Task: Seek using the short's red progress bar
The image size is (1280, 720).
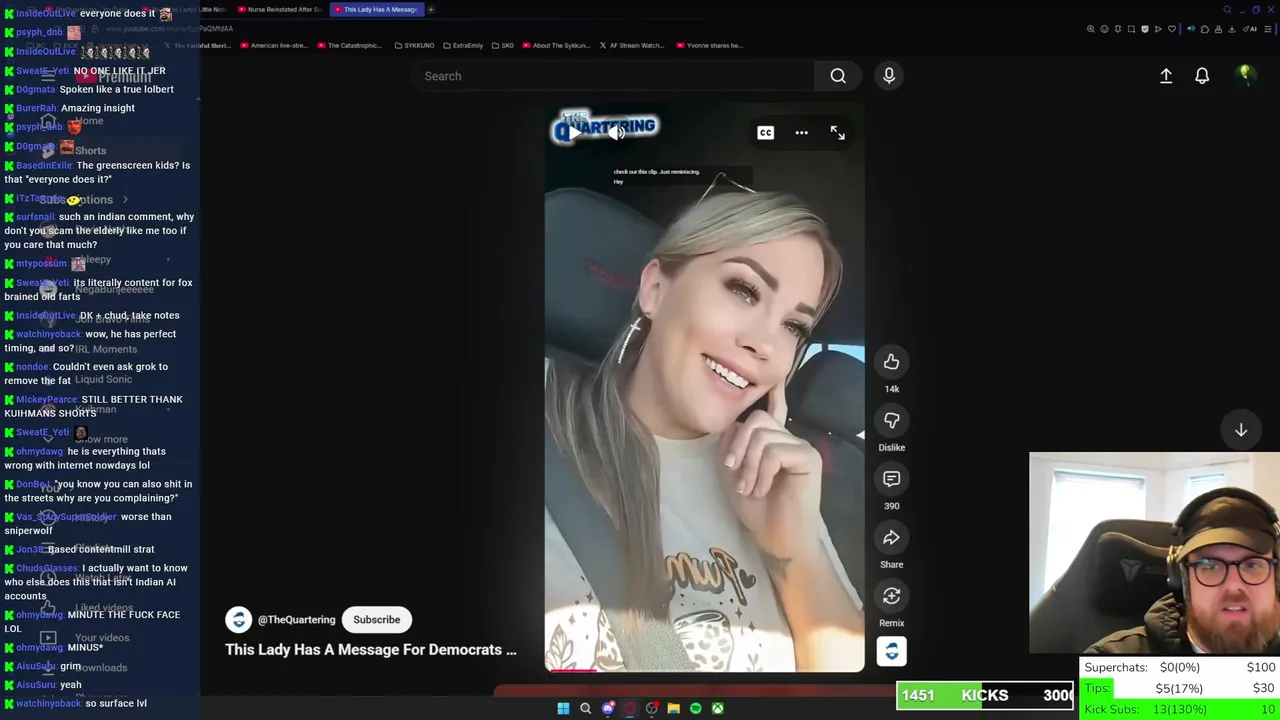Action: [704, 670]
